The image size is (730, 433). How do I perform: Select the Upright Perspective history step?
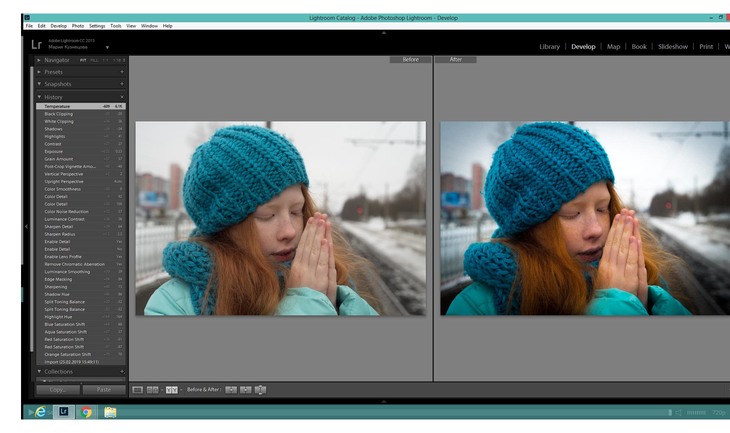point(81,182)
